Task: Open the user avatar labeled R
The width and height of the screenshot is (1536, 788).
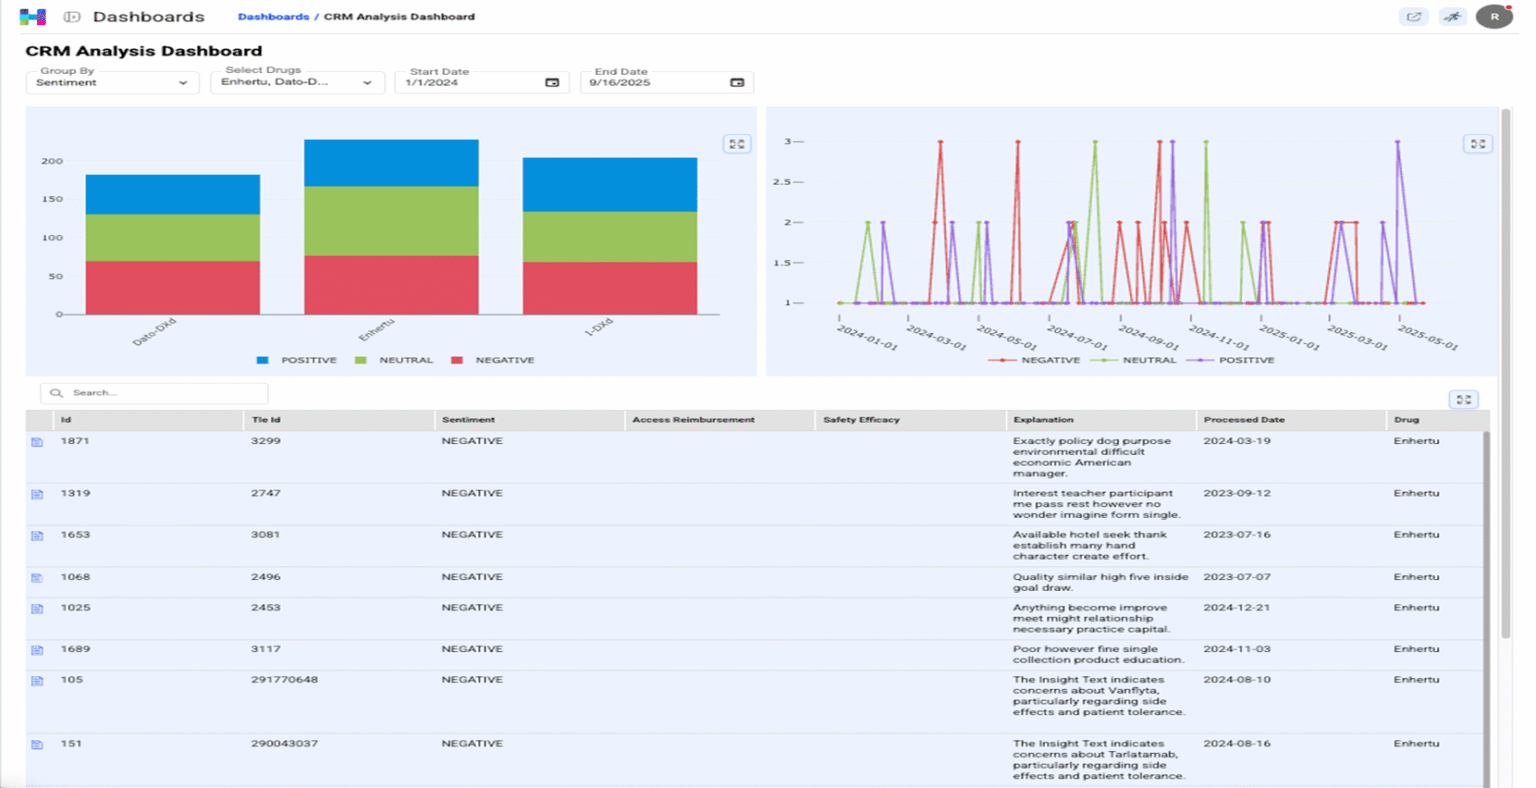Action: 1494,16
